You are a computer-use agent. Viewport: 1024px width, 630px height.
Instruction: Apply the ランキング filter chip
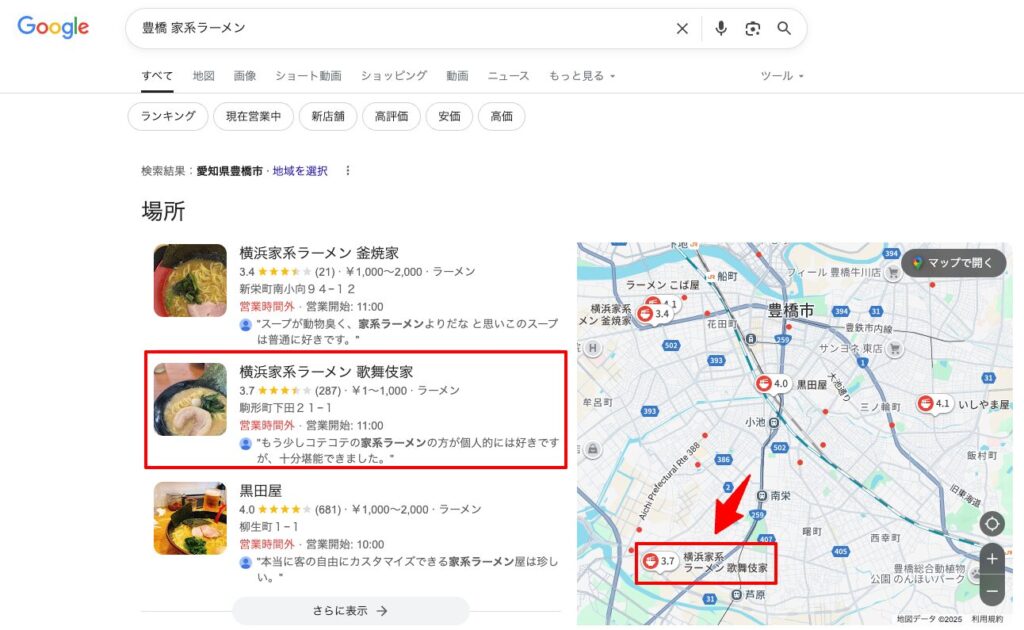pyautogui.click(x=168, y=116)
